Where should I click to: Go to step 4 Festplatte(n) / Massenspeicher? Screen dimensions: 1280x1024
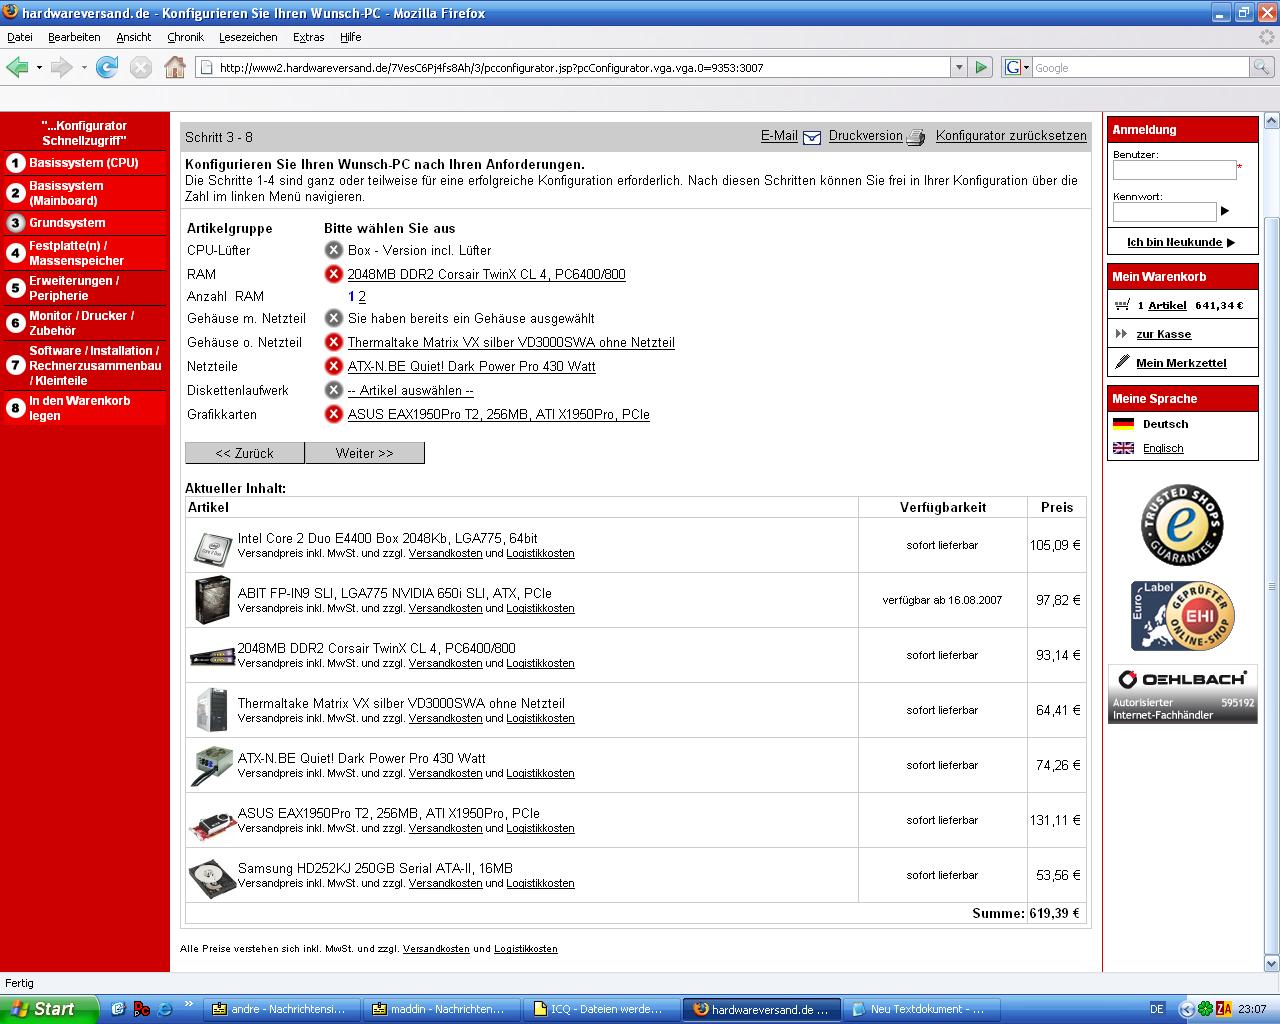[x=85, y=253]
